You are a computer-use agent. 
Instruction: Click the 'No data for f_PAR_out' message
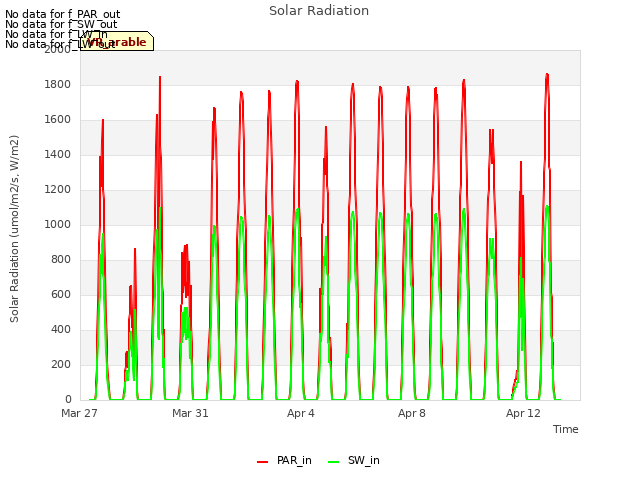pos(62,14)
